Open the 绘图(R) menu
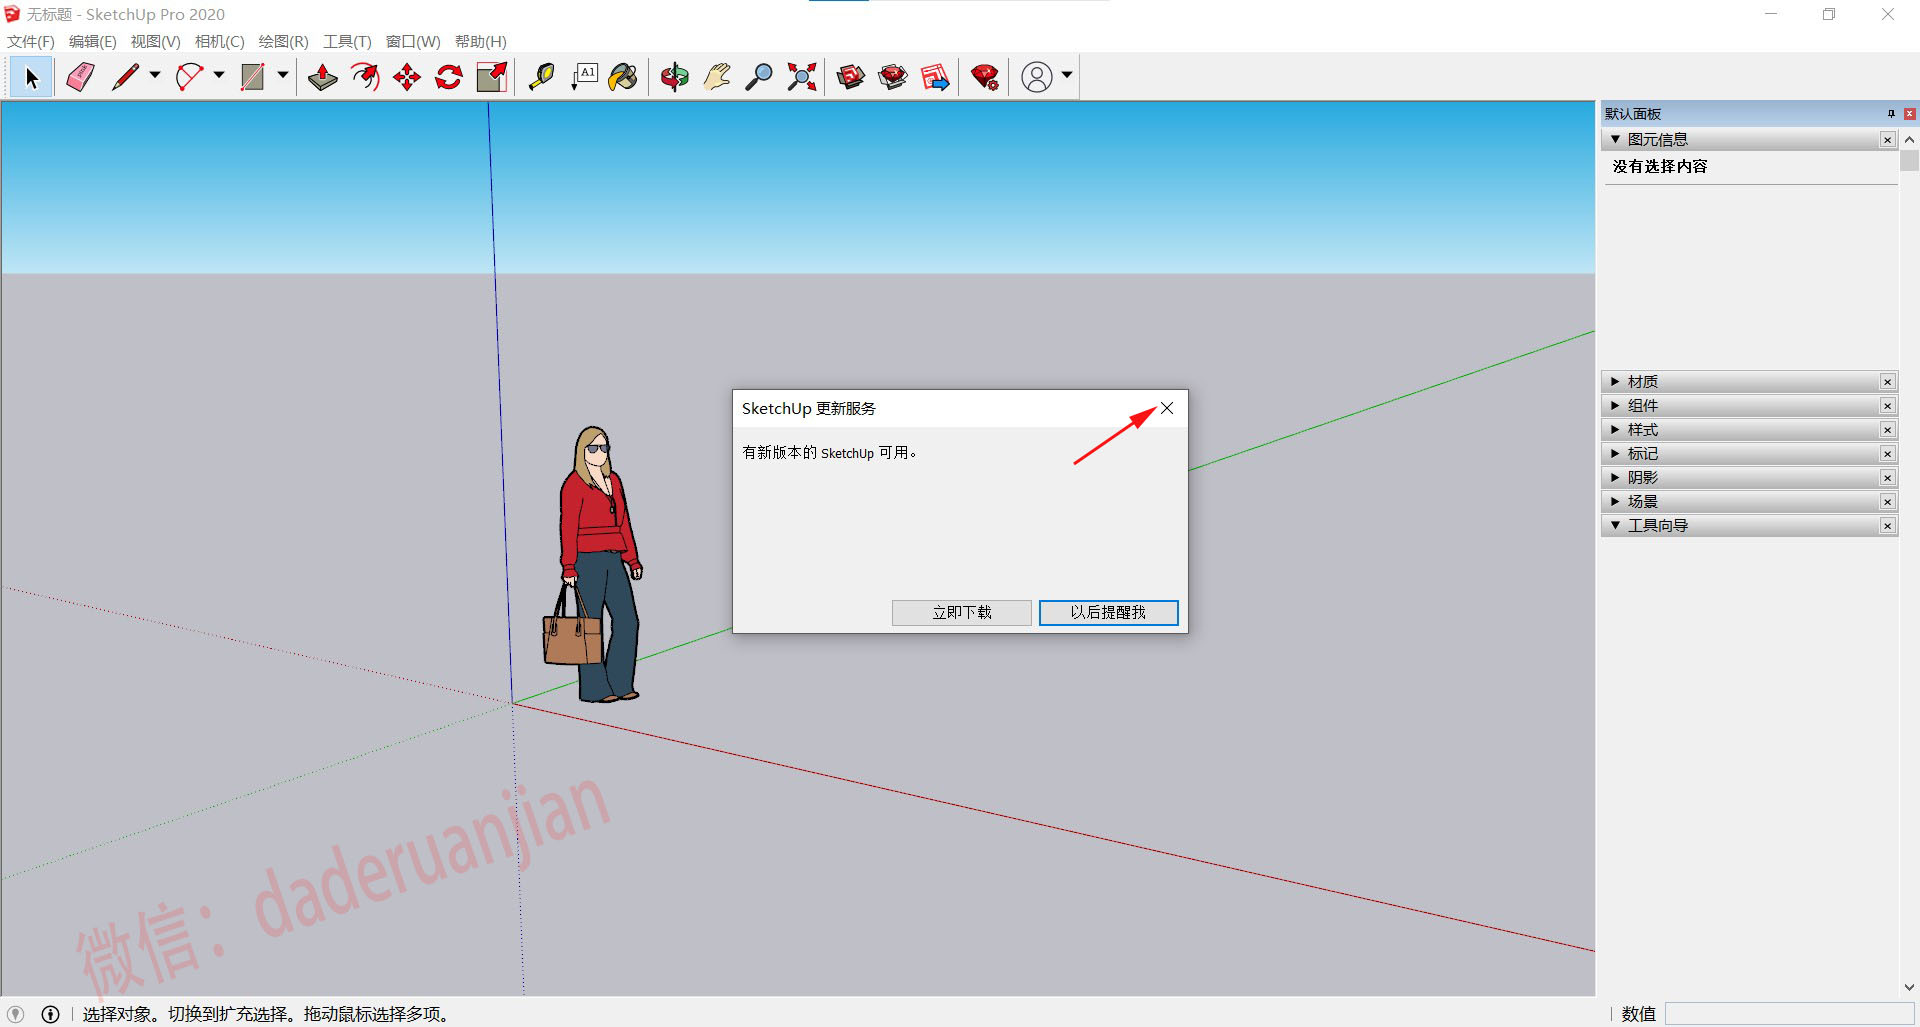Screen dimensions: 1920x1027 [x=283, y=42]
